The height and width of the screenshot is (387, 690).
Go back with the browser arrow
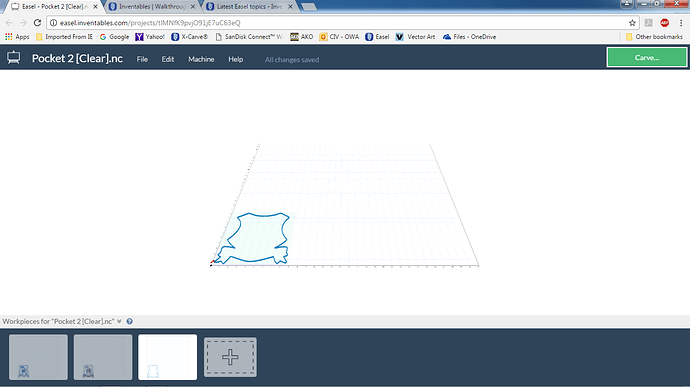point(9,23)
